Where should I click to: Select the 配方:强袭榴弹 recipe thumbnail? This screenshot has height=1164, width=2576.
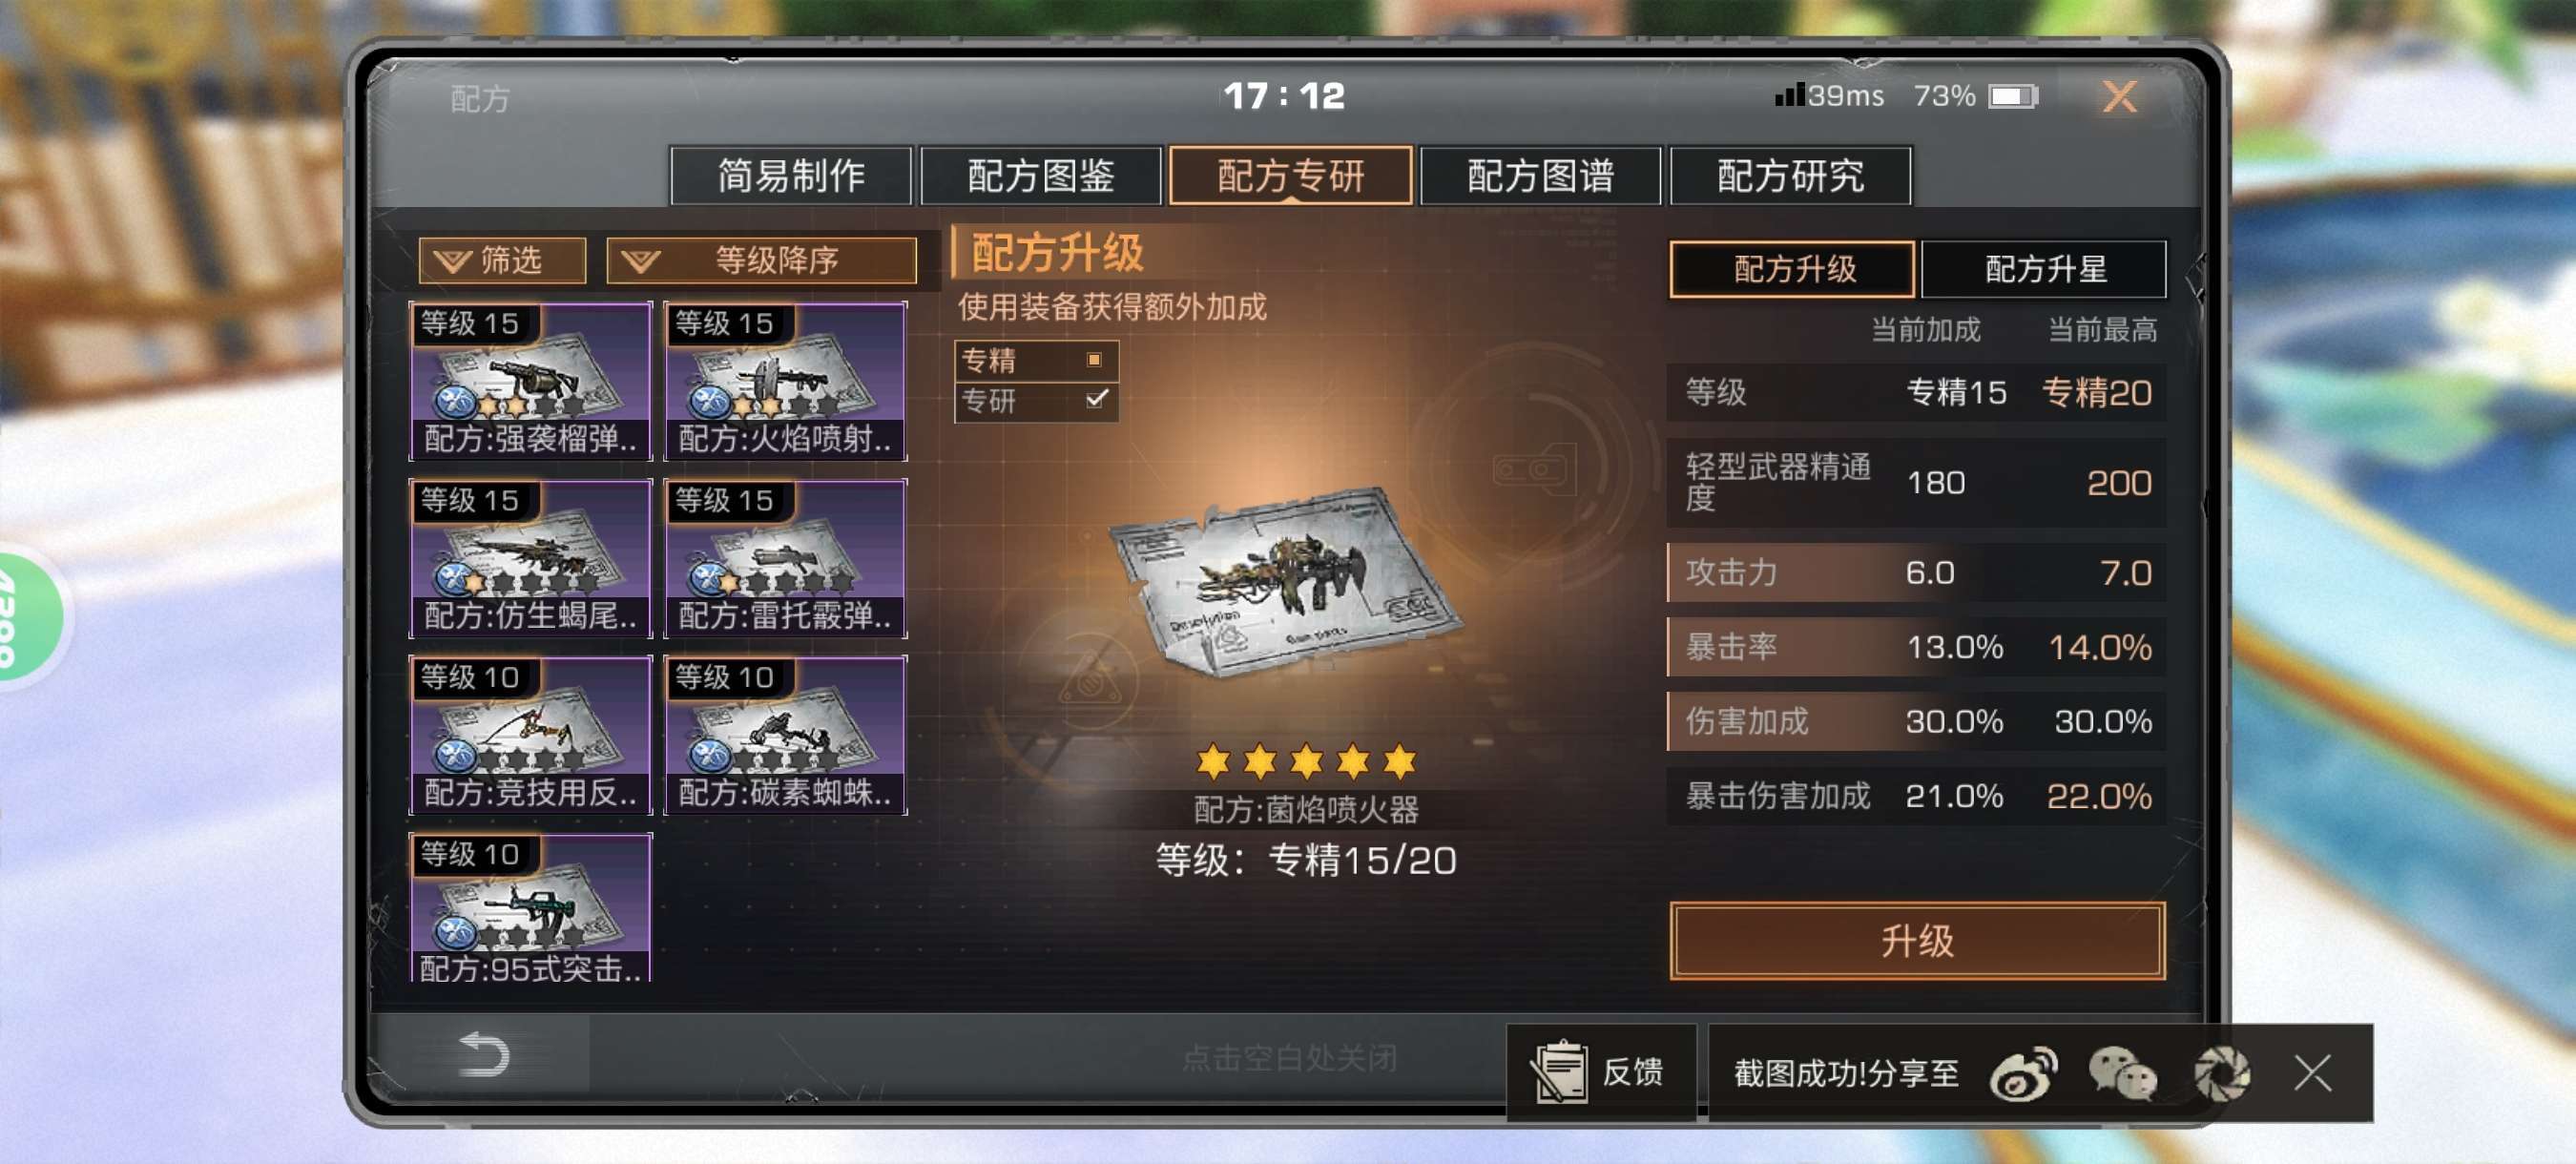[530, 381]
